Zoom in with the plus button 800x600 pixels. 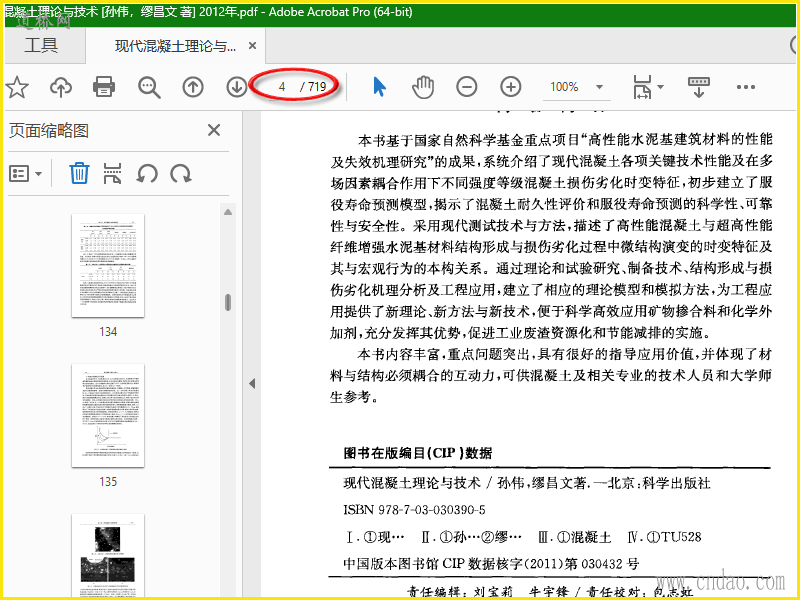click(511, 87)
